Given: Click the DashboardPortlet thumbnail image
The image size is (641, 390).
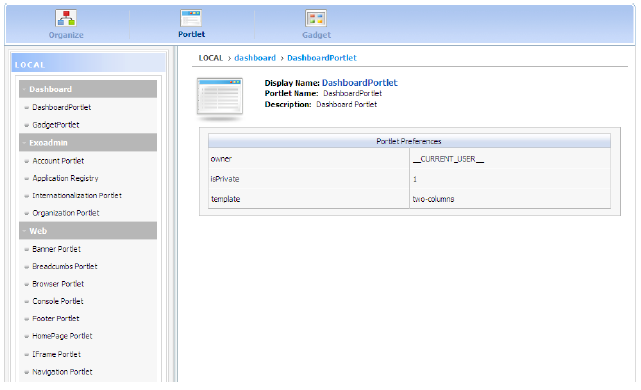Looking at the screenshot, I should 220,98.
